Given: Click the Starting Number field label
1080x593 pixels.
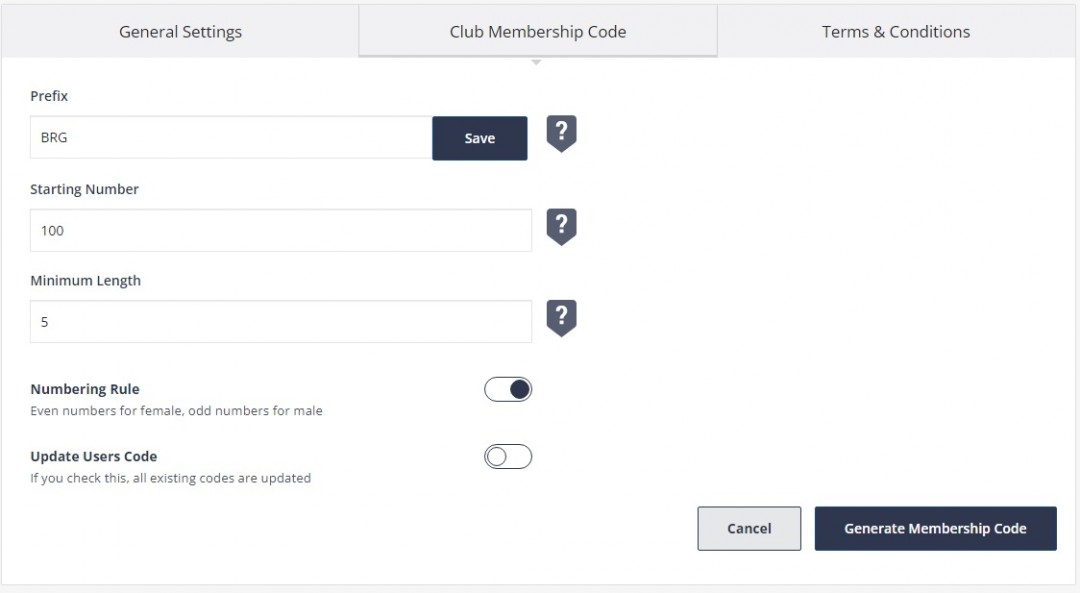Looking at the screenshot, I should [85, 189].
